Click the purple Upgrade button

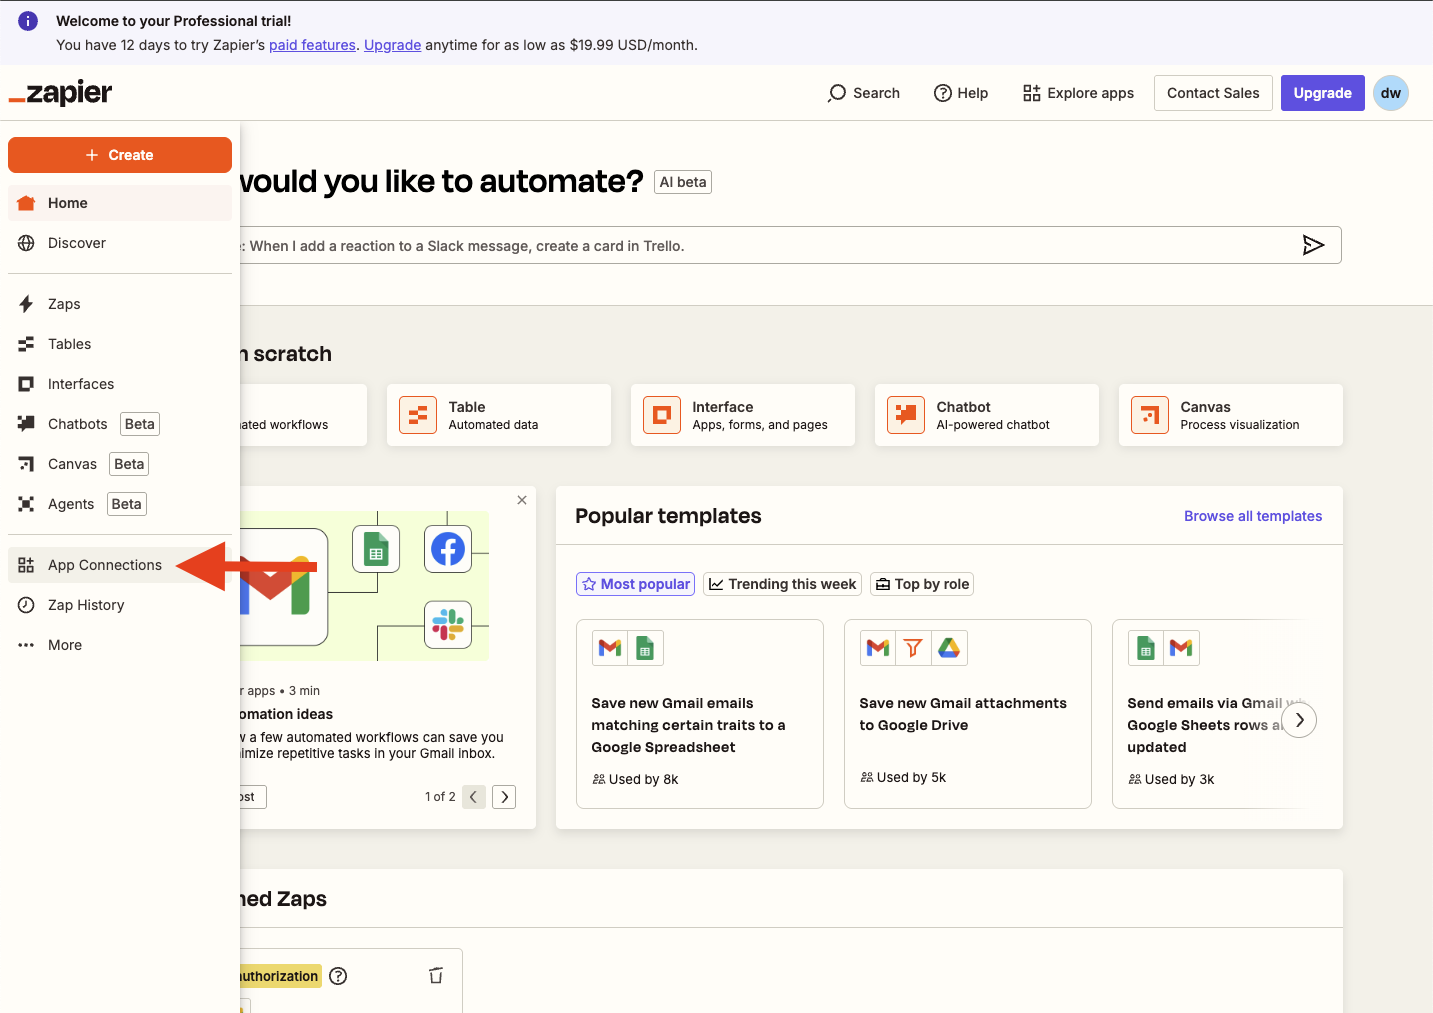tap(1322, 93)
